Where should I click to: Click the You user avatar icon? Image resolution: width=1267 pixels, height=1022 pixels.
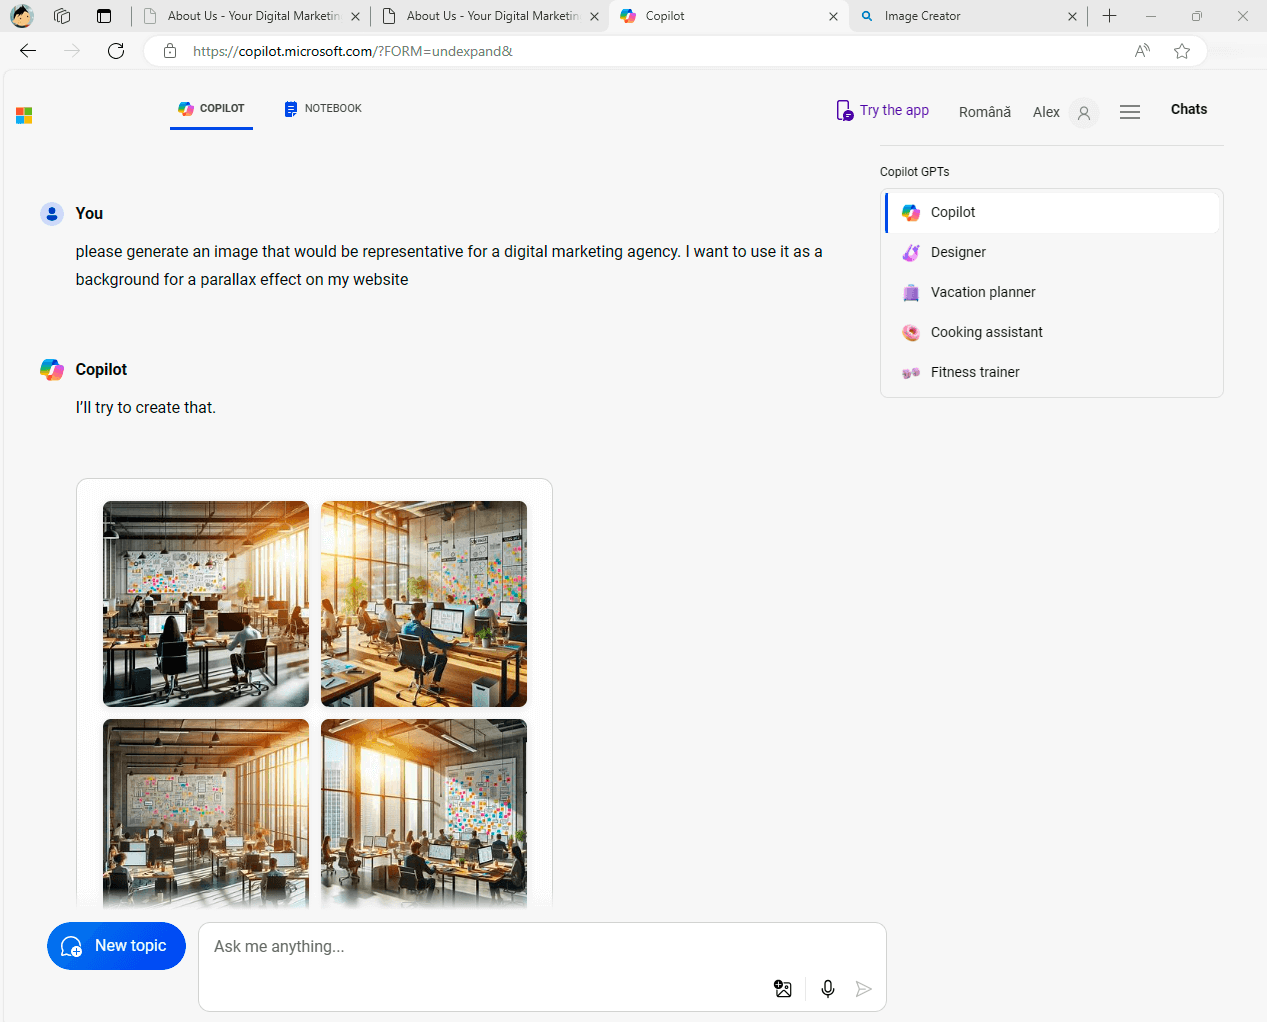[52, 214]
